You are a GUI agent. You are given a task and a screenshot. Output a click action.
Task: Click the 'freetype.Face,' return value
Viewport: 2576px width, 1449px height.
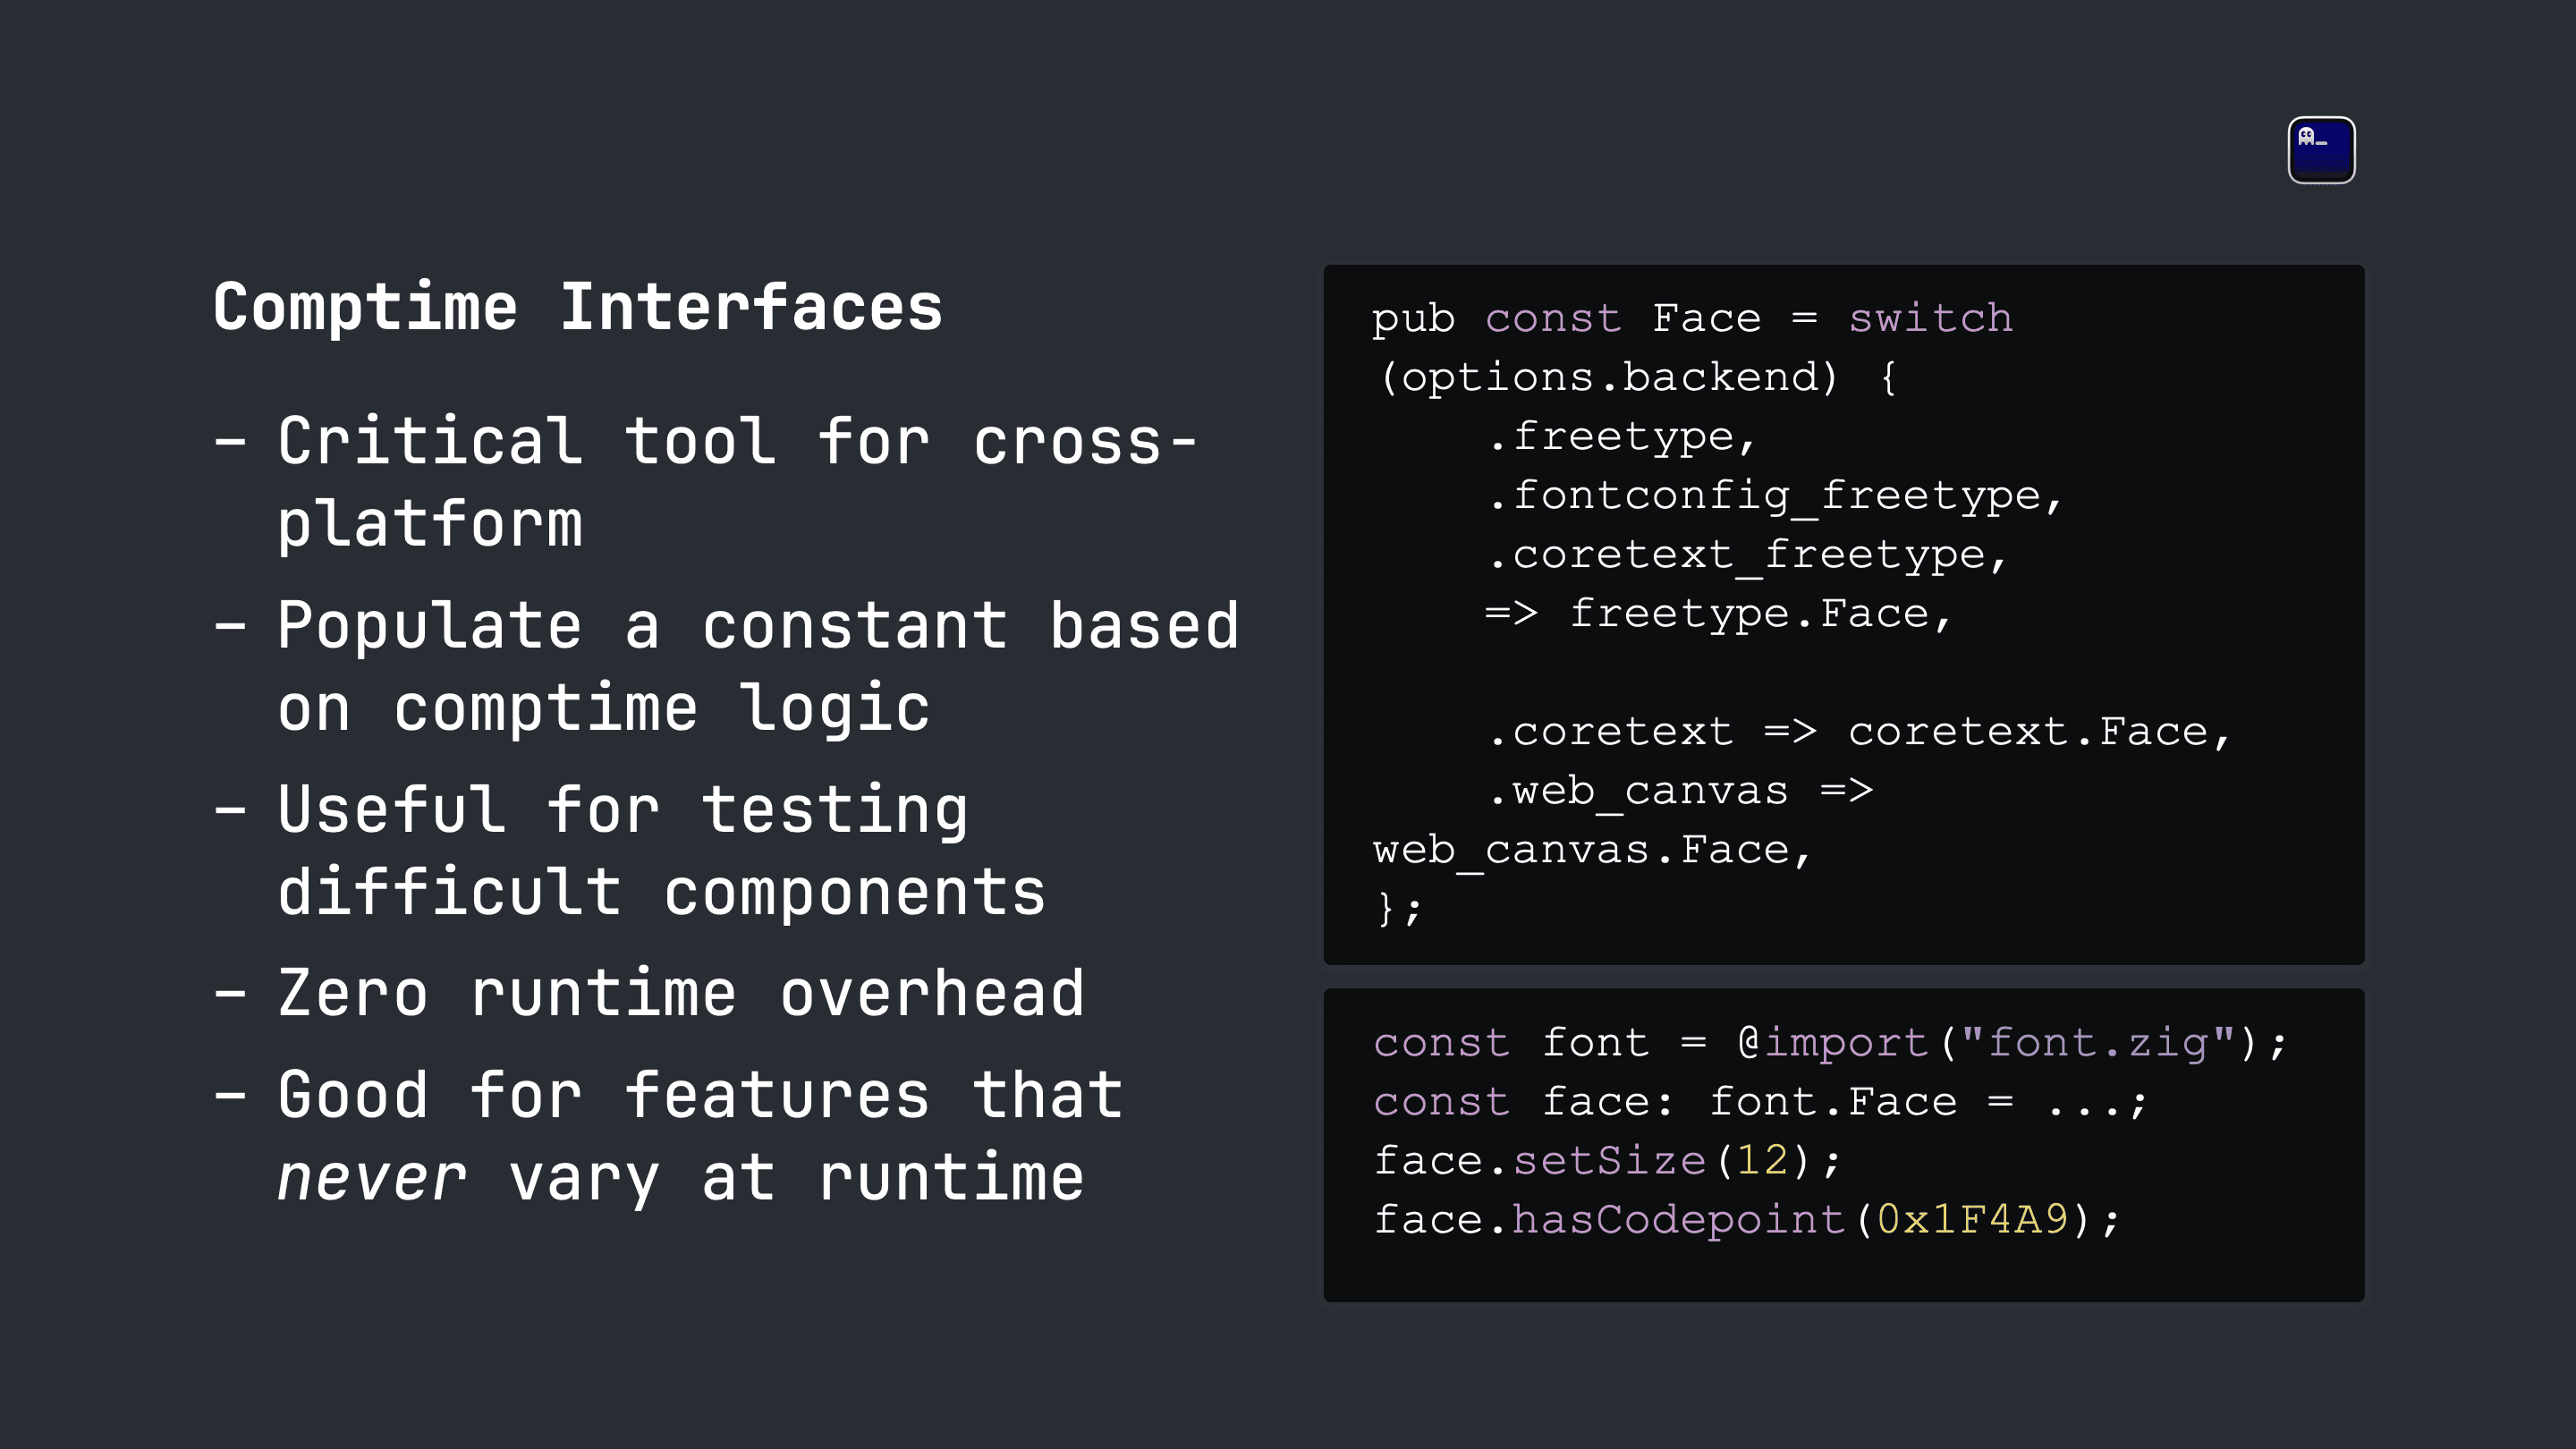coord(1760,614)
